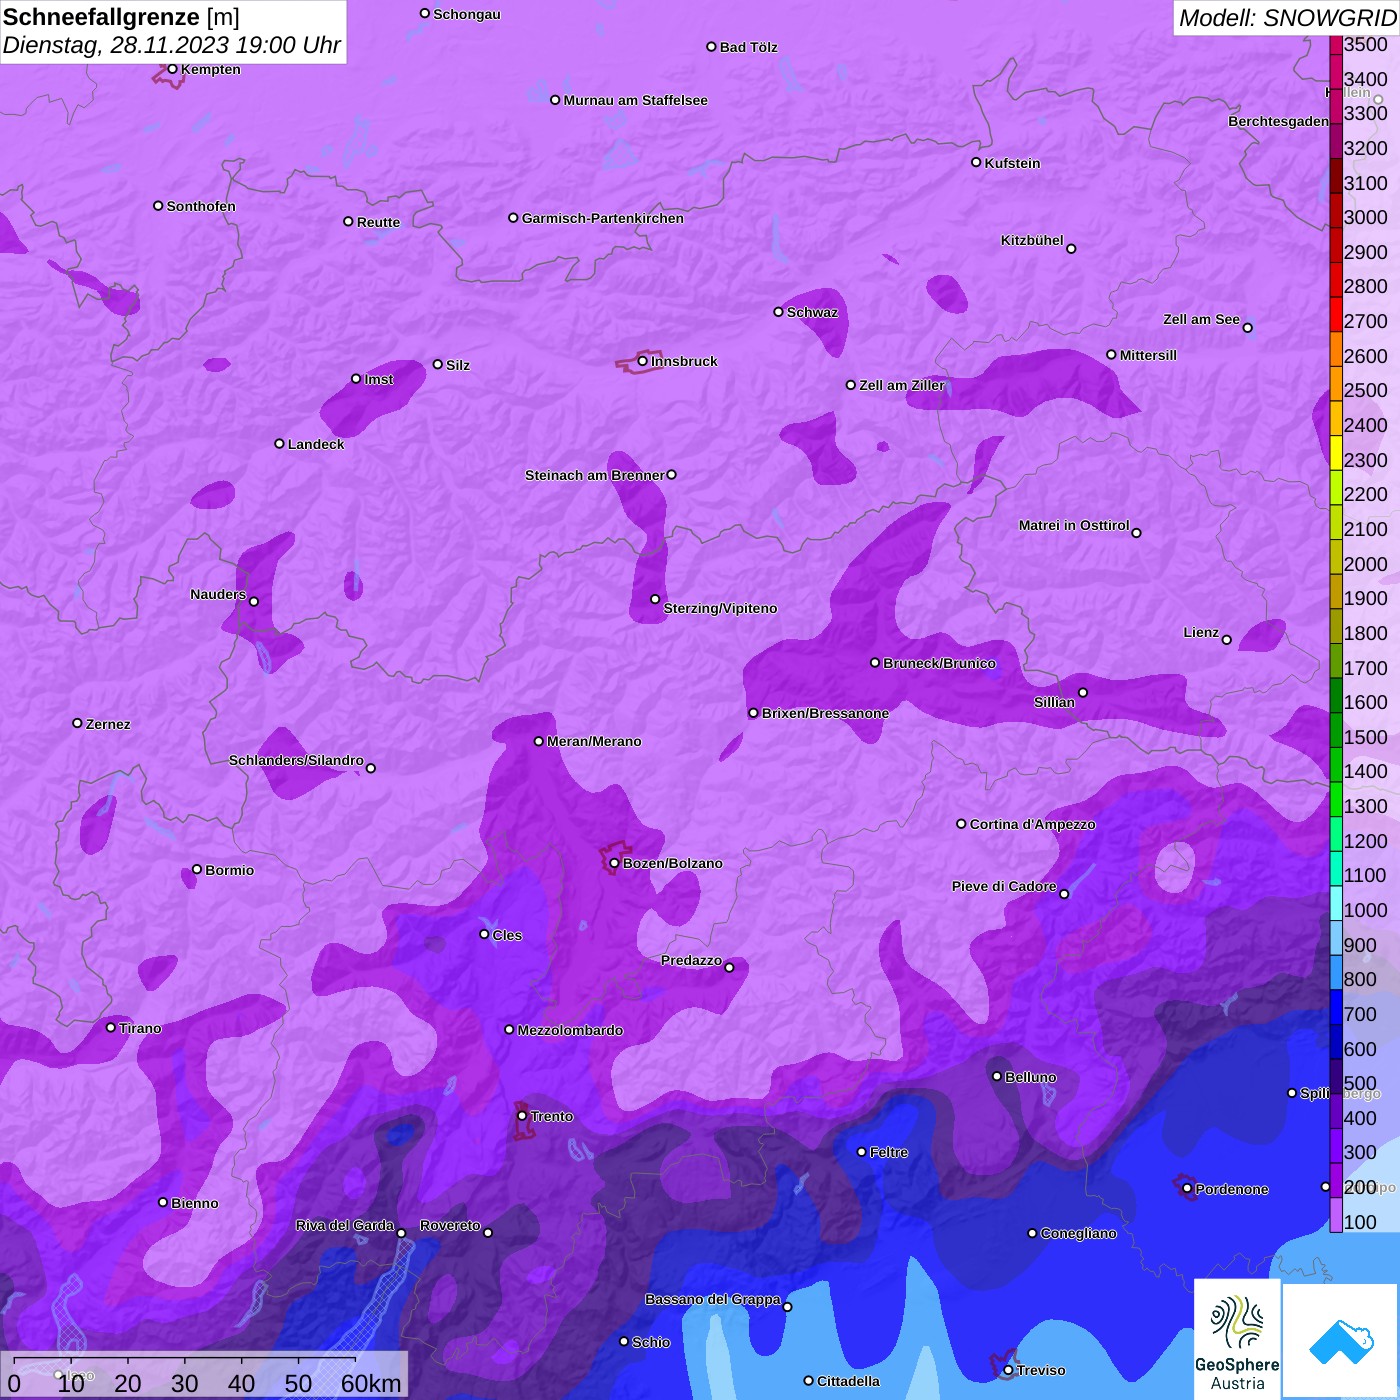Click the 'Modell: SNOWGRID' label
1400x1400 pixels.
click(1287, 18)
